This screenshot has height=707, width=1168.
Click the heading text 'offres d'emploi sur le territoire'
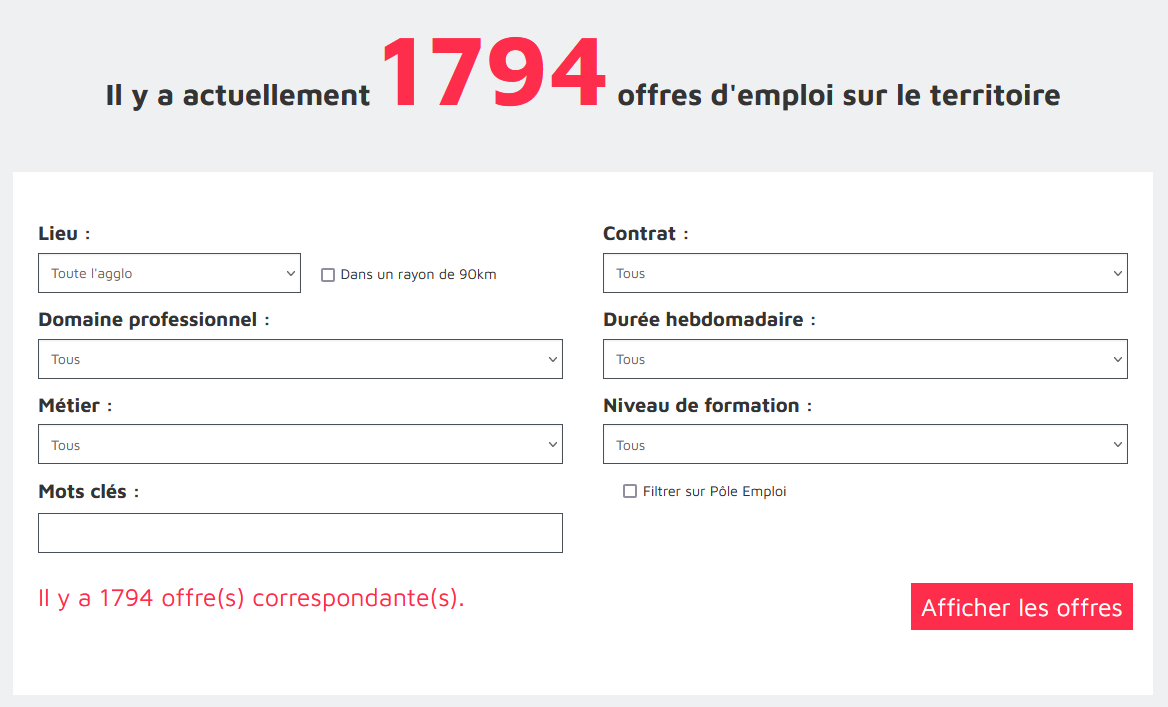(x=838, y=96)
